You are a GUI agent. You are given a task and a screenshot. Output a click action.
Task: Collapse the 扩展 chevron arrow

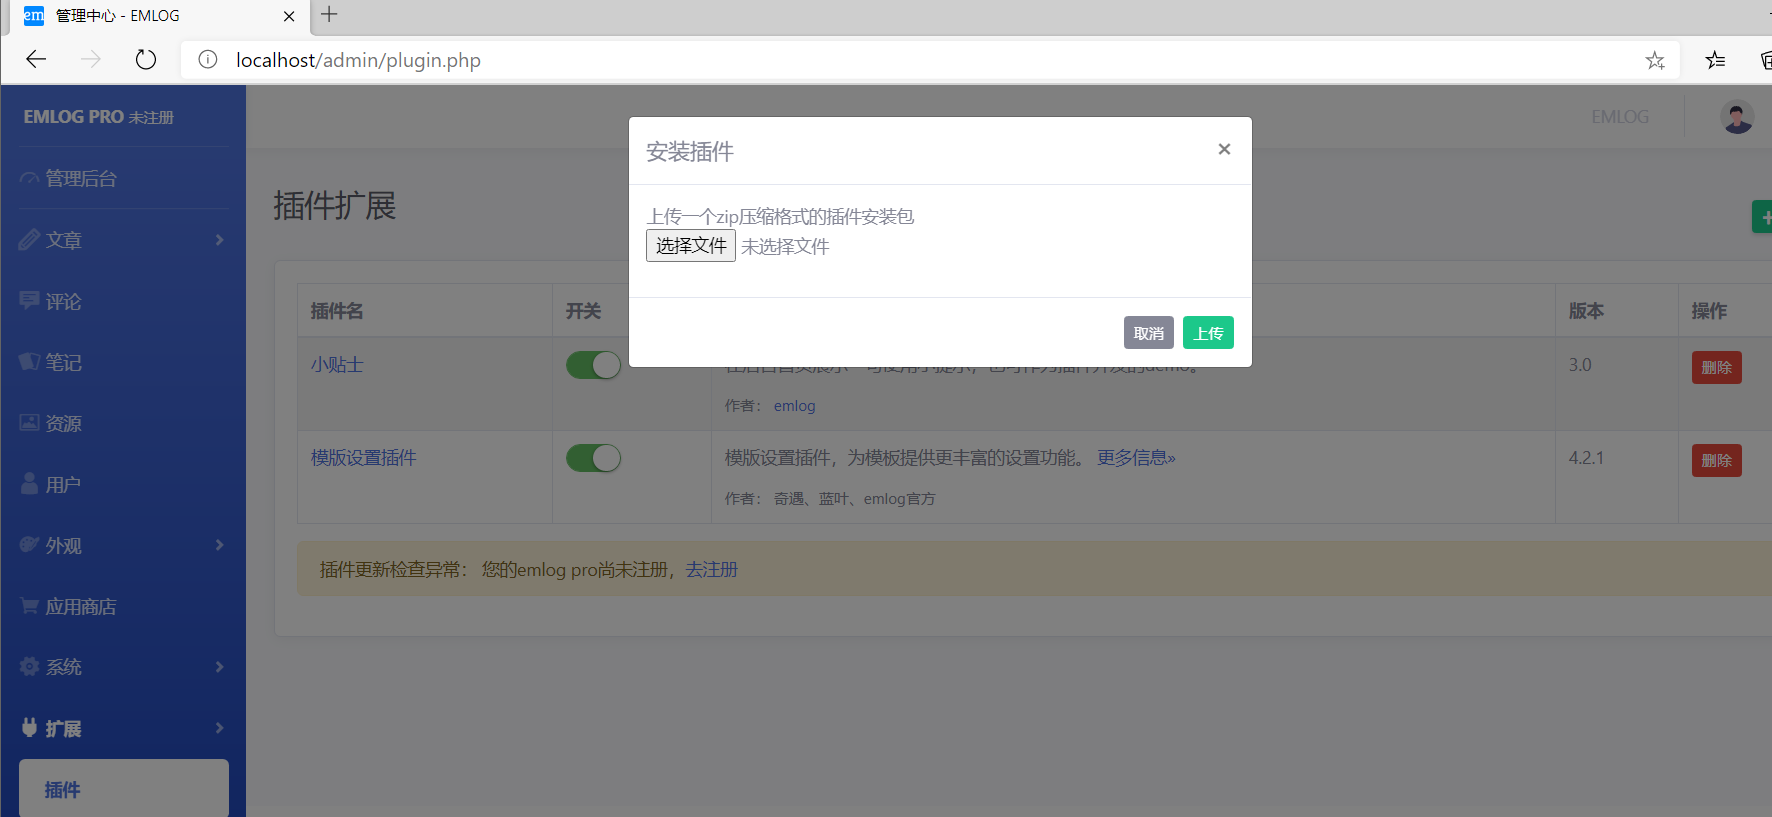tap(219, 728)
